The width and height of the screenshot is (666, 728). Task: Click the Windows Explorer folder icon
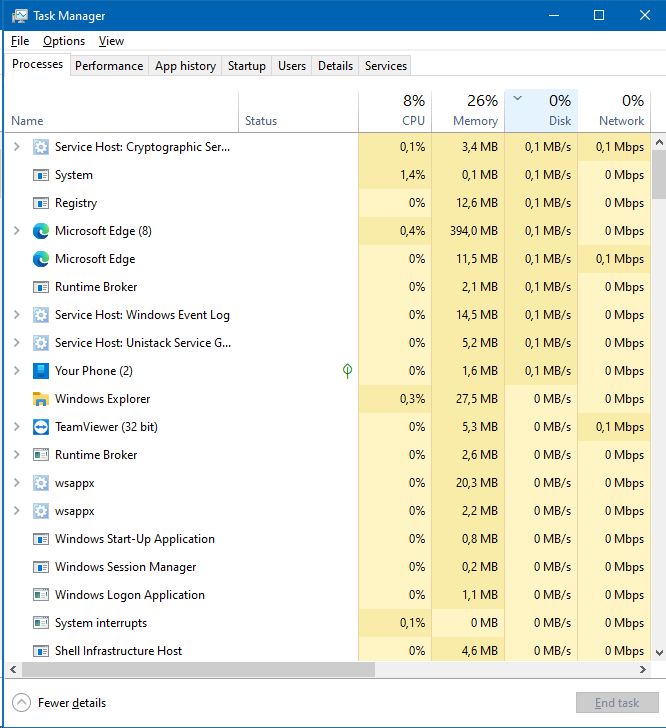(41, 399)
